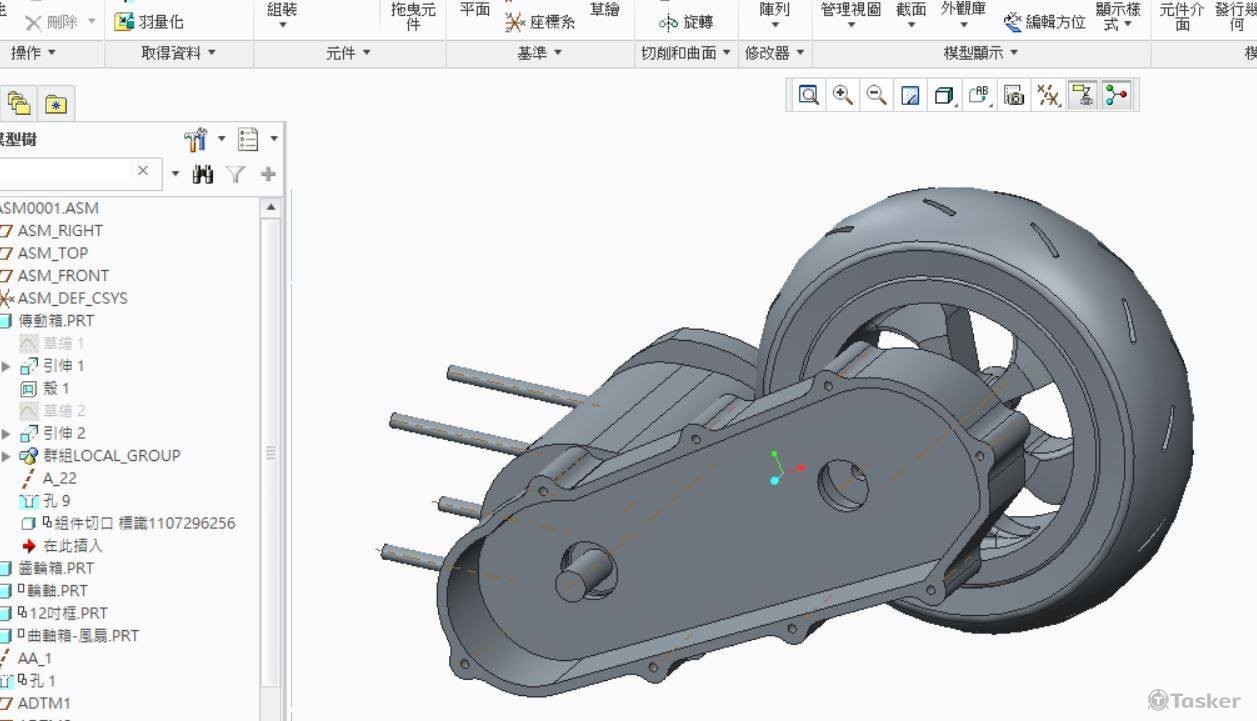Expand the 群組LOCAL_GROUP tree node
Screen dimensions: 1257x721
pyautogui.click(x=6, y=456)
